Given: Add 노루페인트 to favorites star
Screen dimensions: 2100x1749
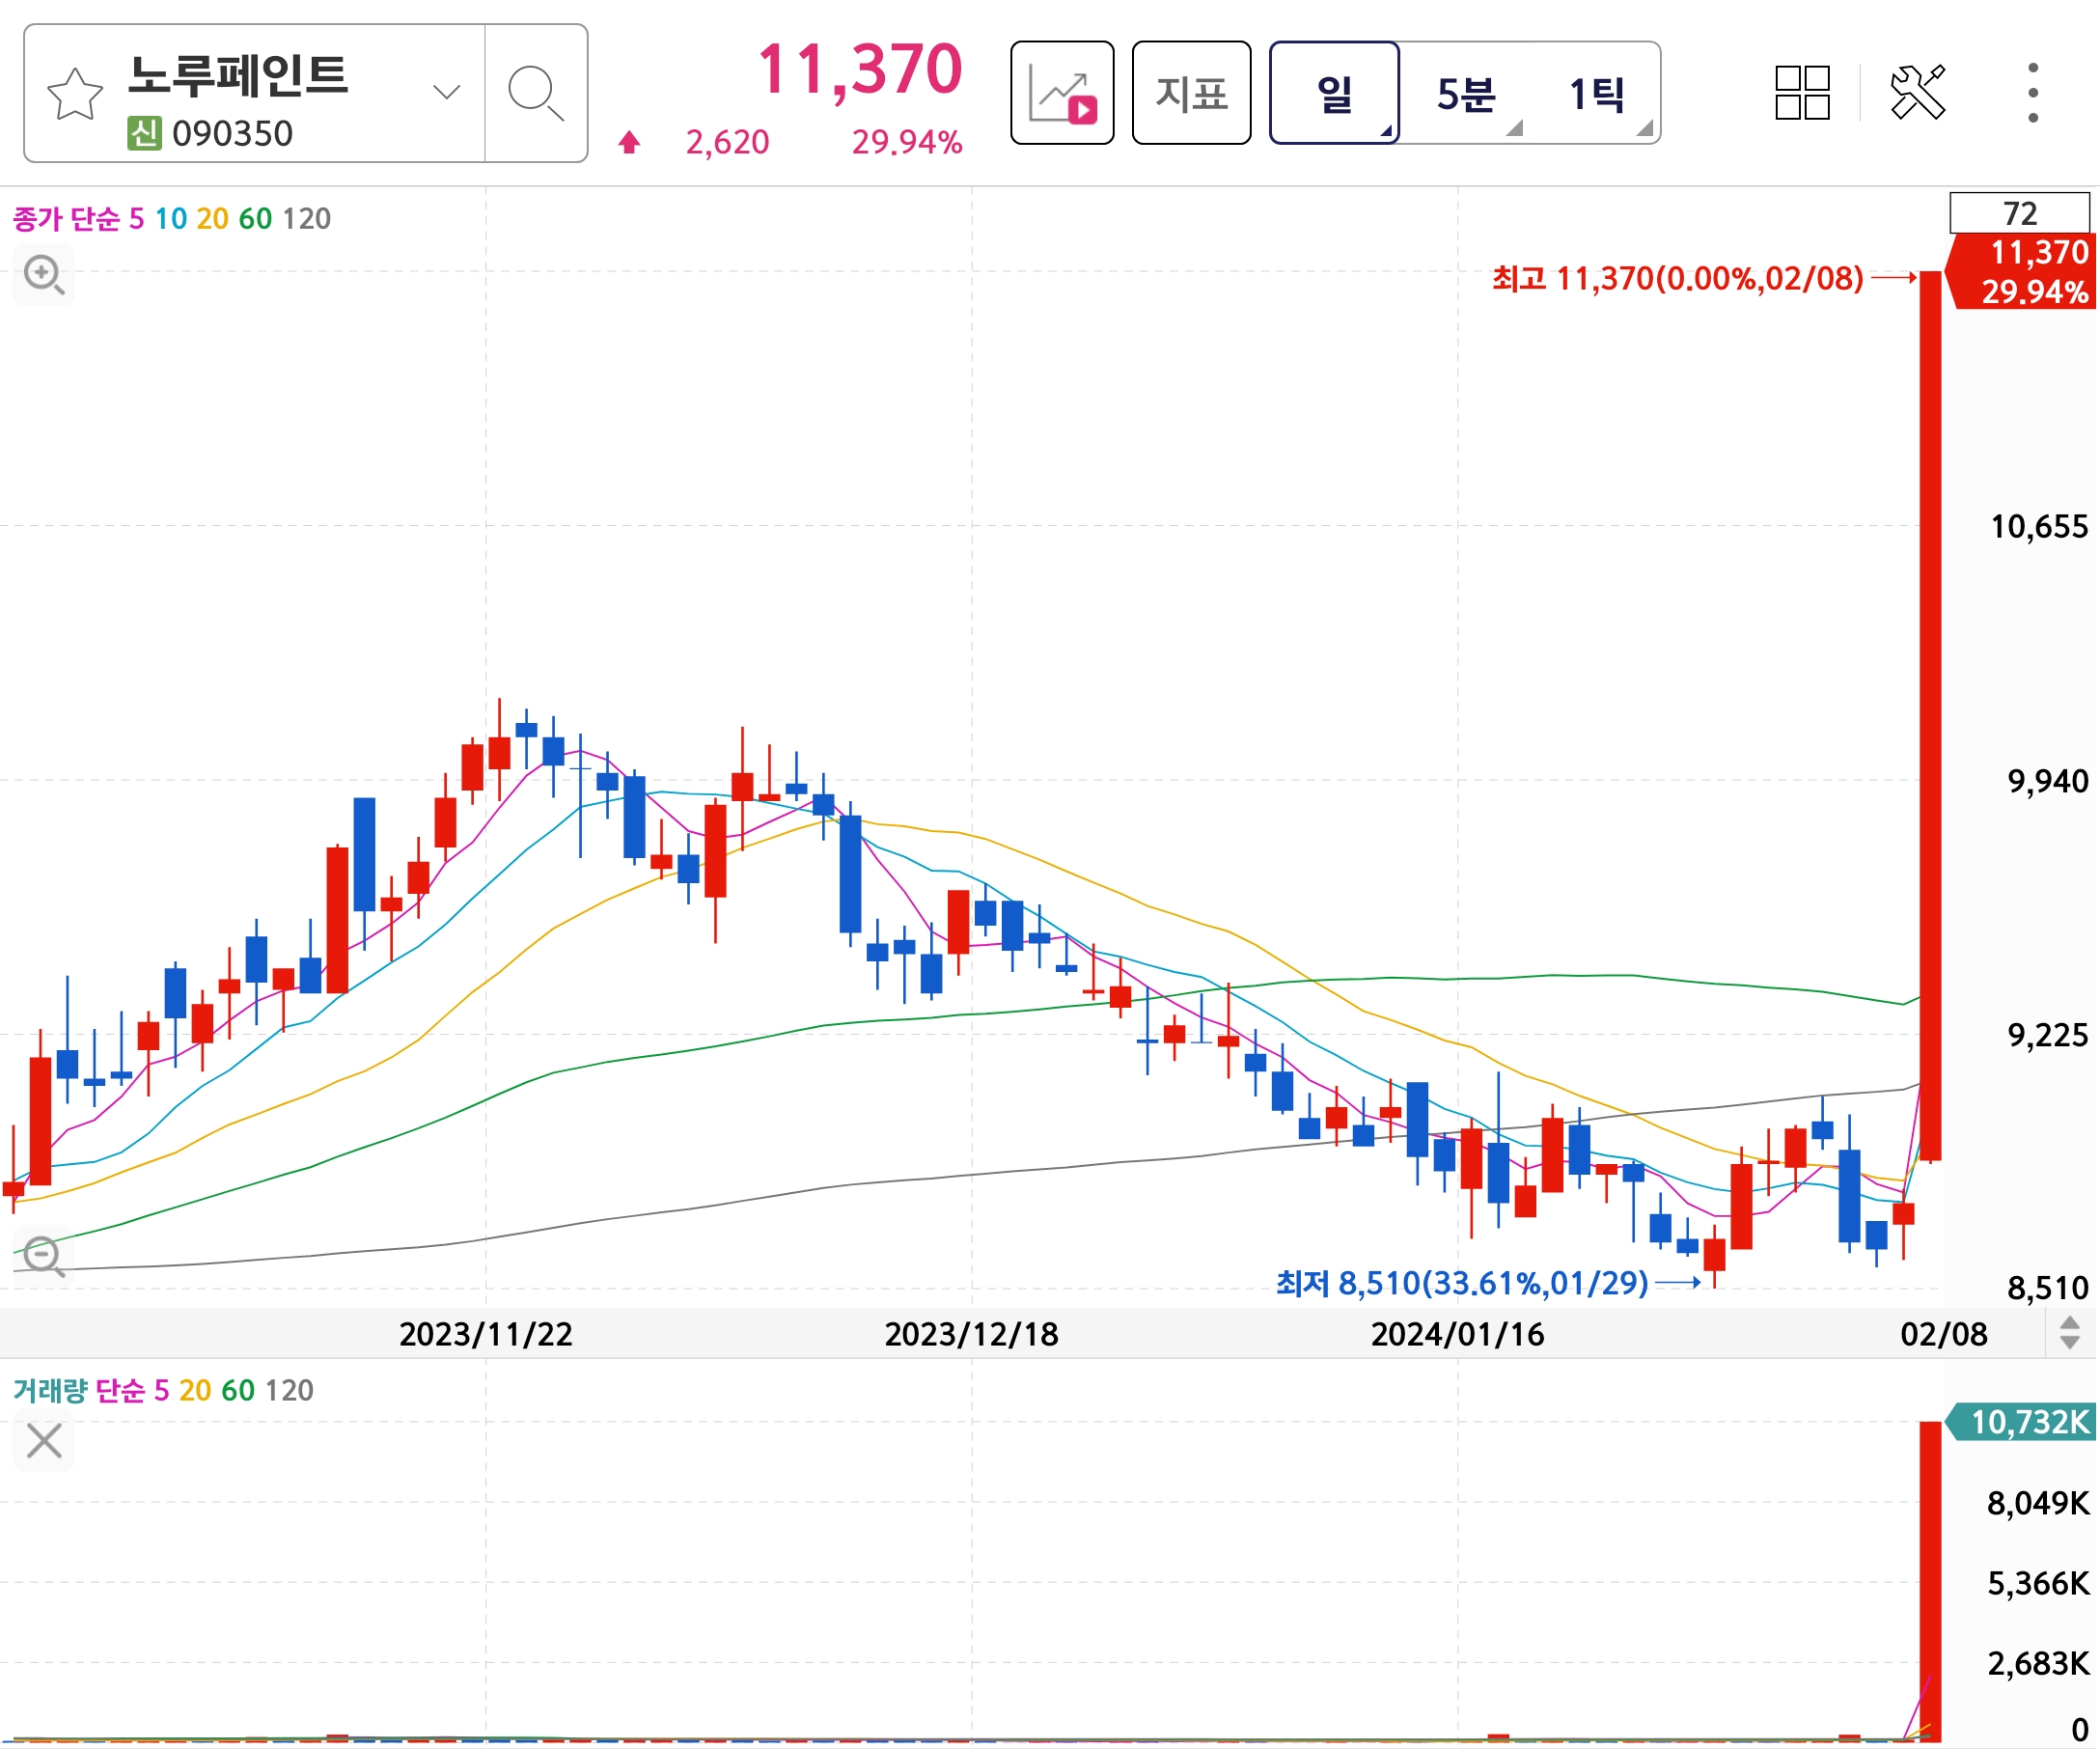Looking at the screenshot, I should (75, 94).
